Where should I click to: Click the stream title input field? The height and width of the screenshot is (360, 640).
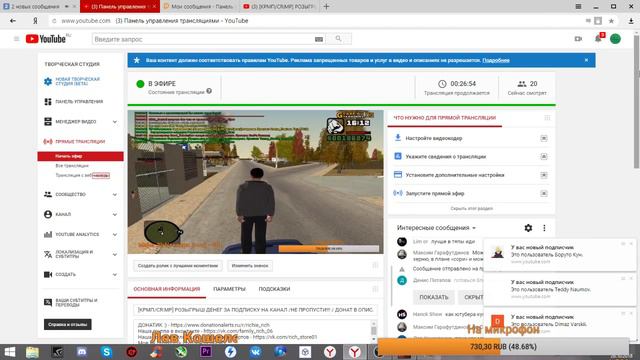256,310
